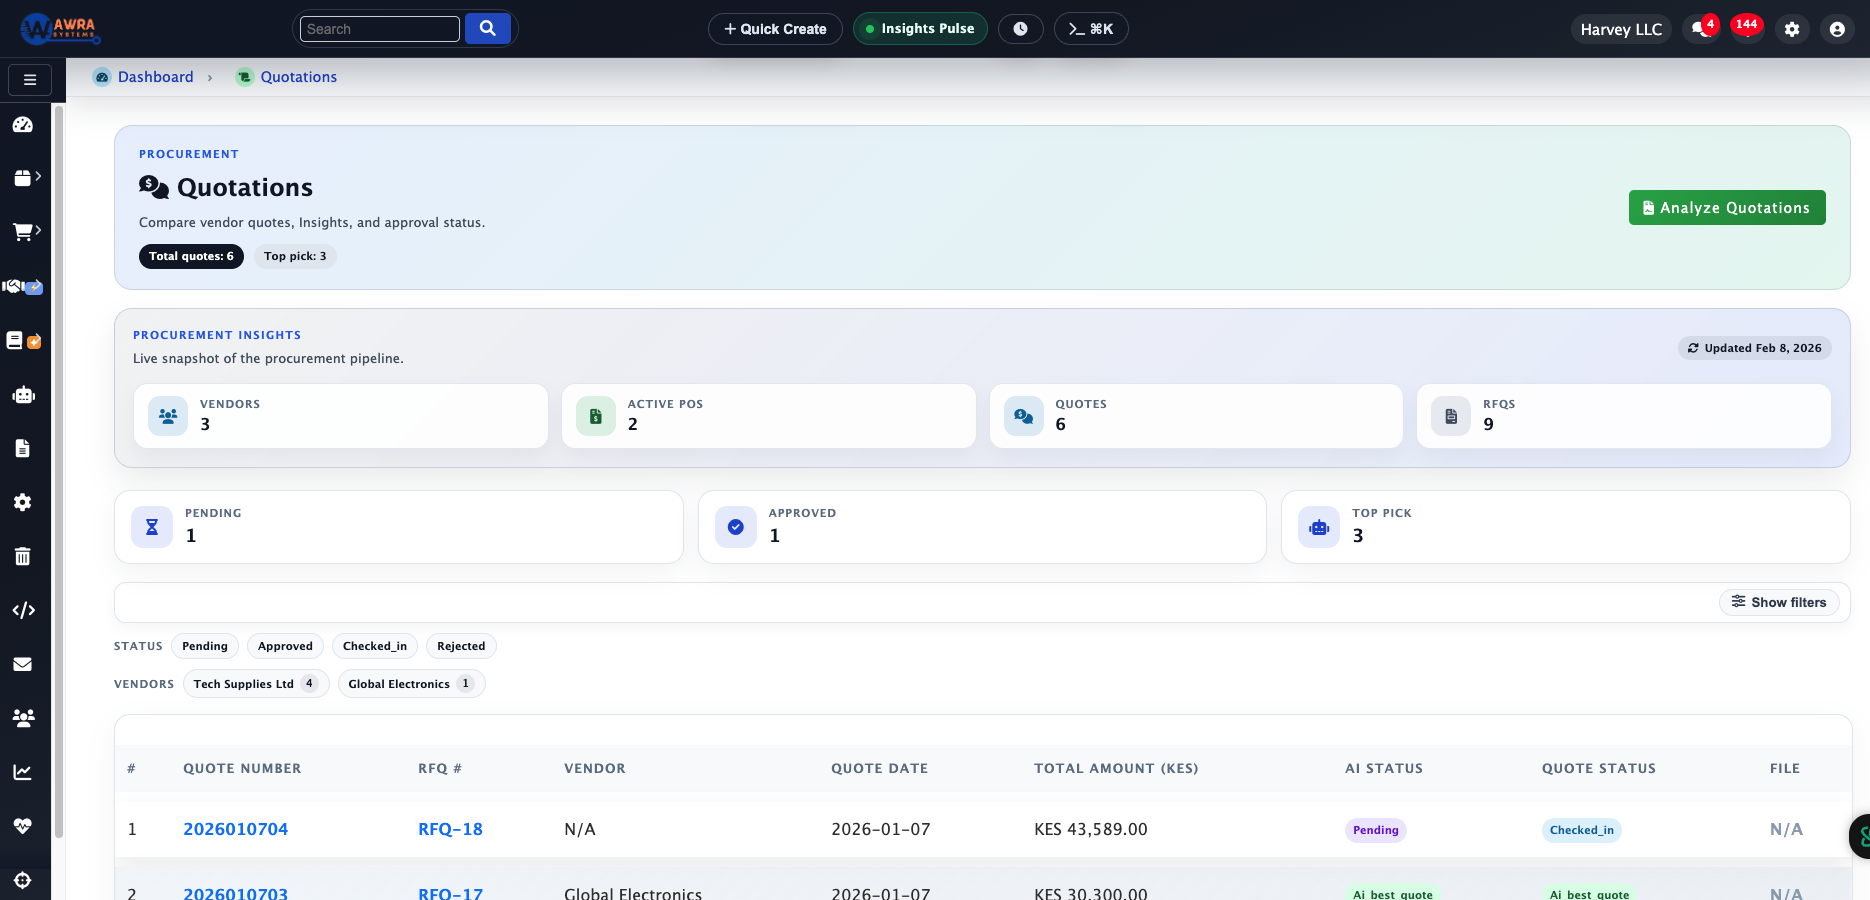
Task: Click the heartbeat health icon in sidebar
Action: coord(23,826)
